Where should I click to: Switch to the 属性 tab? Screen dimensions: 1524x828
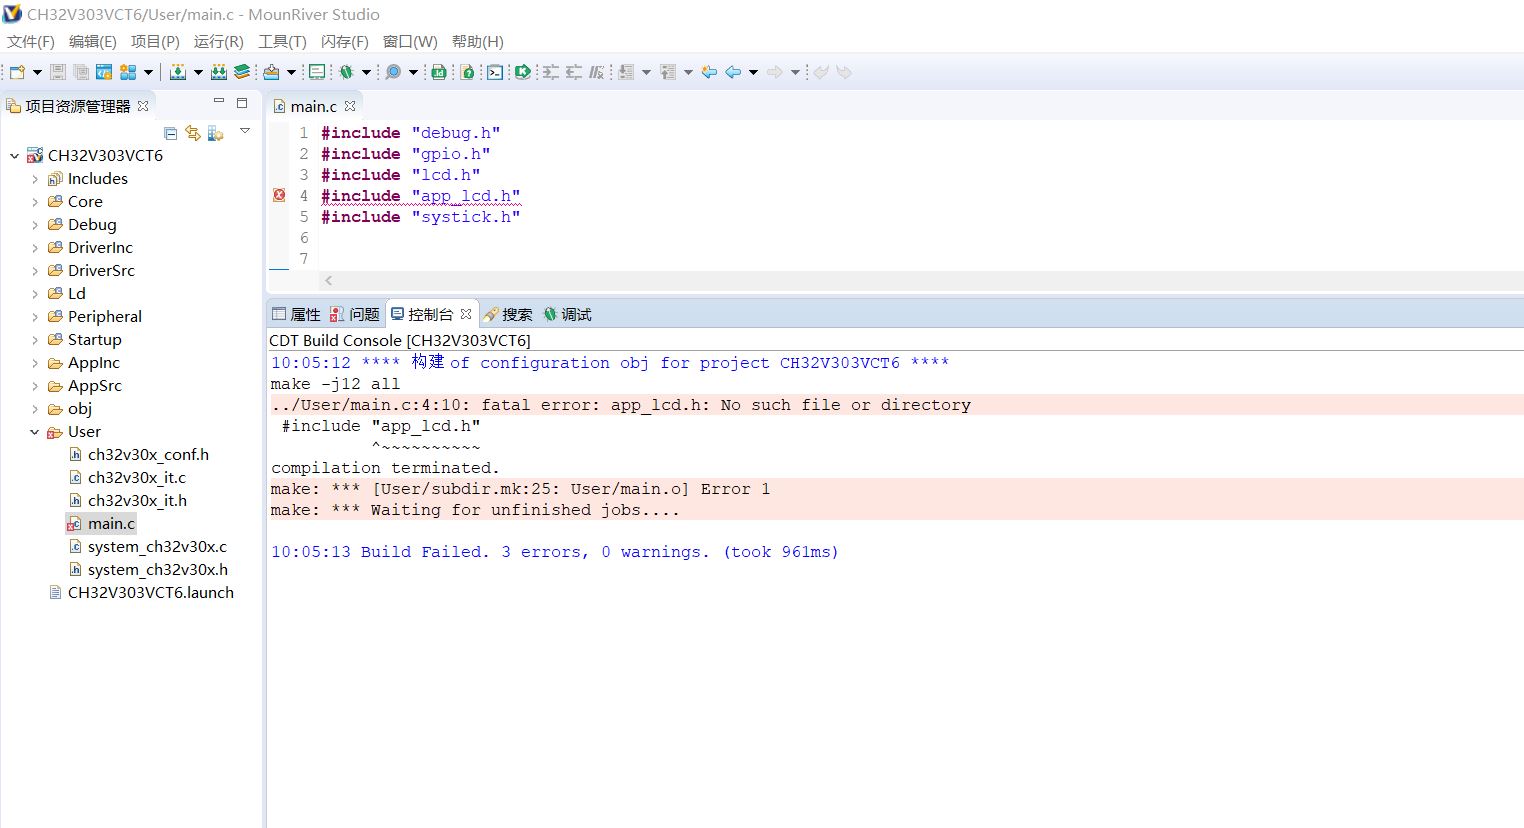[x=297, y=314]
